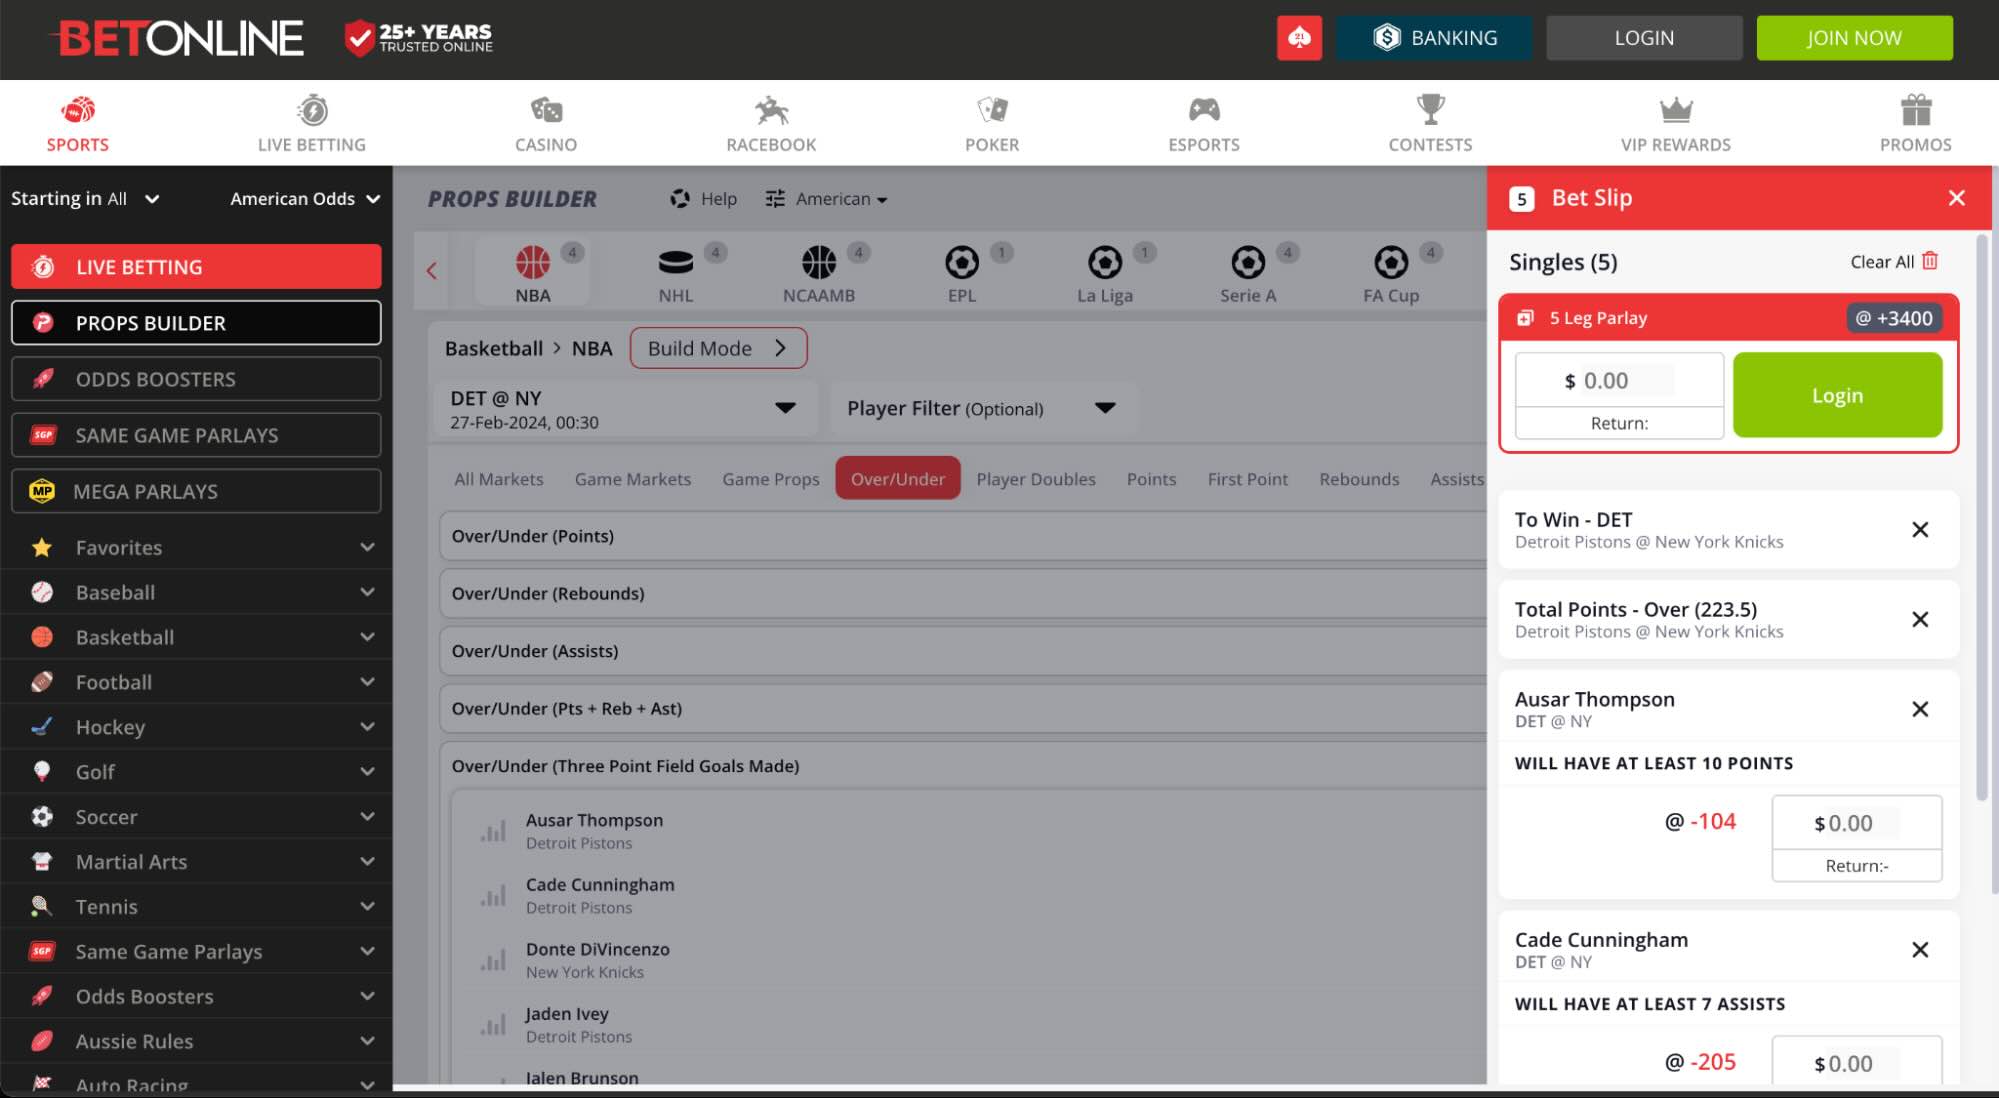
Task: Expand the Over/Under (Points) market
Action: pos(962,536)
